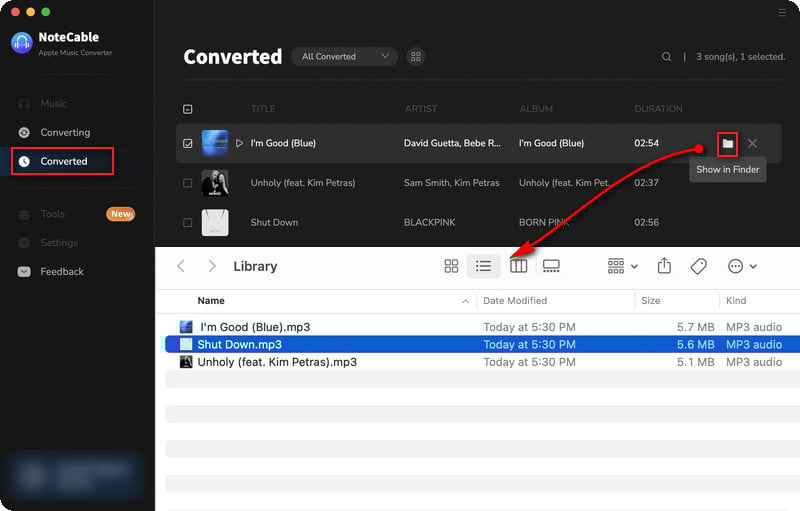Image resolution: width=800 pixels, height=511 pixels.
Task: Click the I'm Good (Blue) album artwork
Action: tap(215, 143)
